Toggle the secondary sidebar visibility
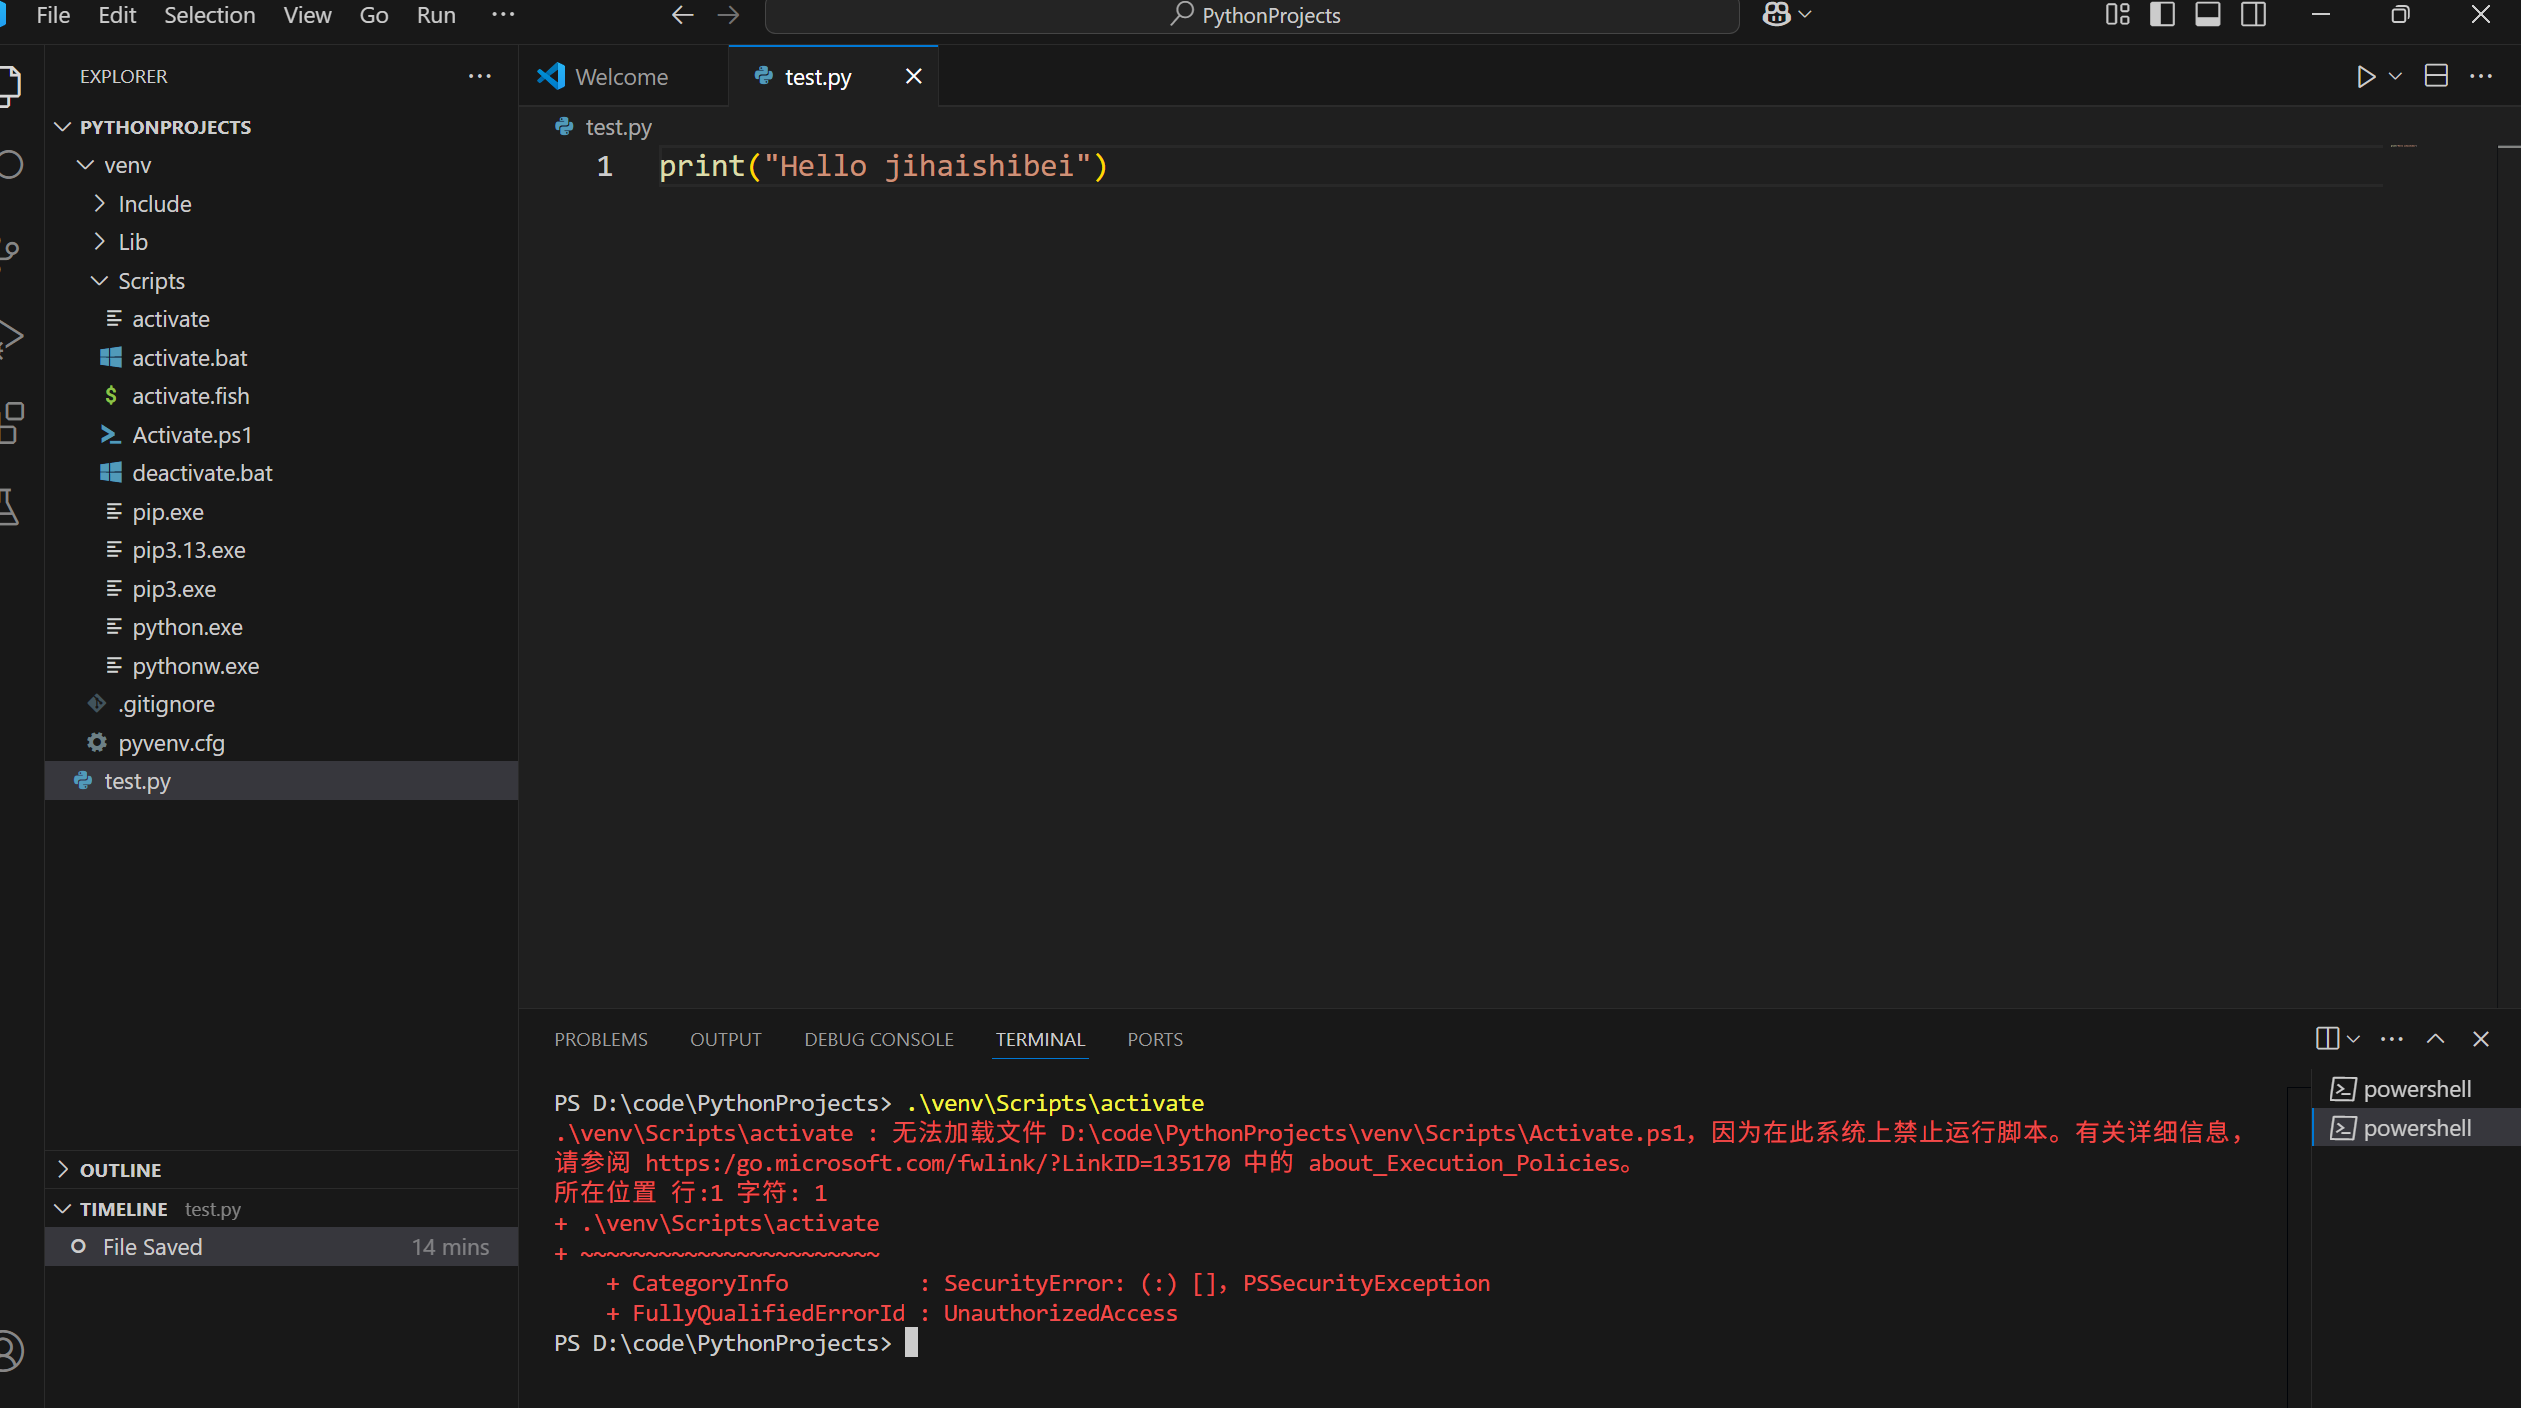The height and width of the screenshot is (1408, 2521). pyautogui.click(x=2253, y=15)
